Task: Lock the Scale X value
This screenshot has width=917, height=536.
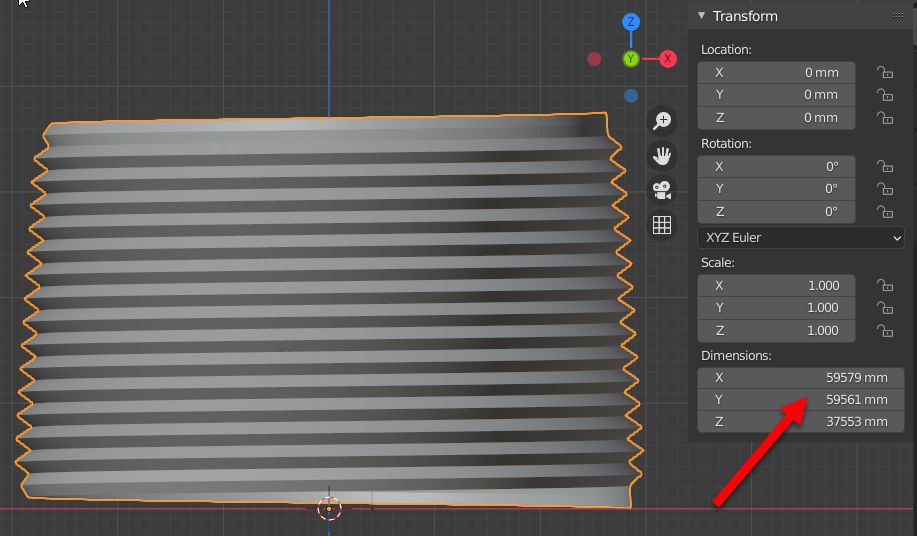Action: point(885,285)
